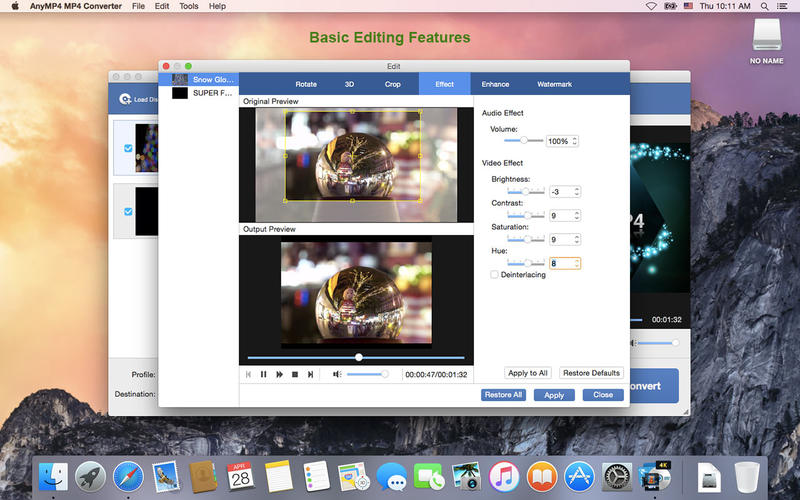Click the Hue value stepper arrows
The width and height of the screenshot is (800, 500).
tap(577, 263)
